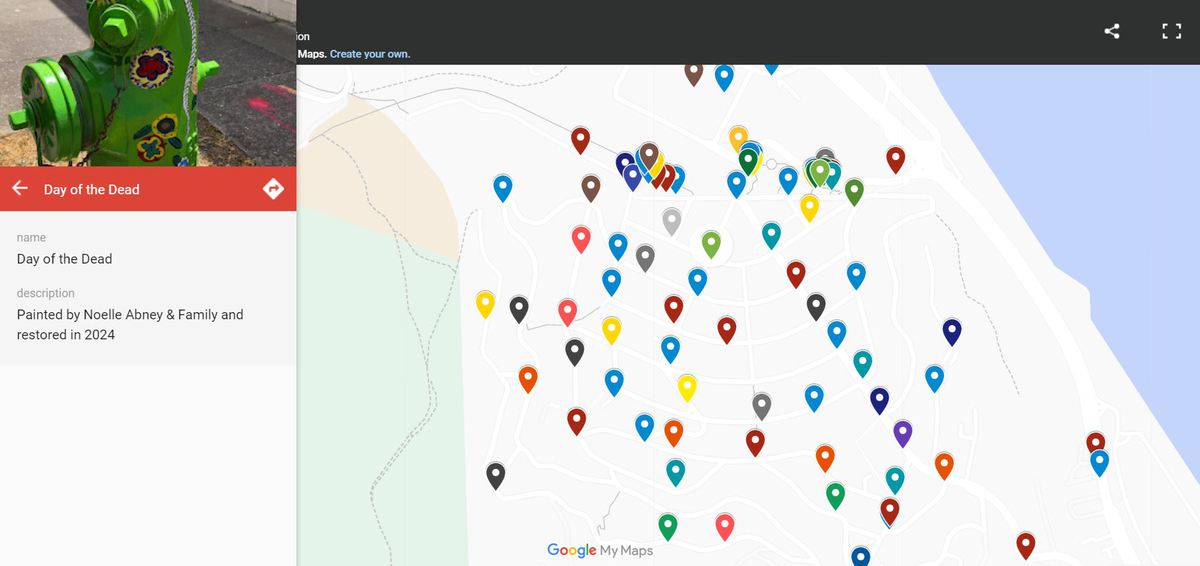This screenshot has height=566, width=1200.
Task: Open the "Create your own" link
Action: (370, 54)
